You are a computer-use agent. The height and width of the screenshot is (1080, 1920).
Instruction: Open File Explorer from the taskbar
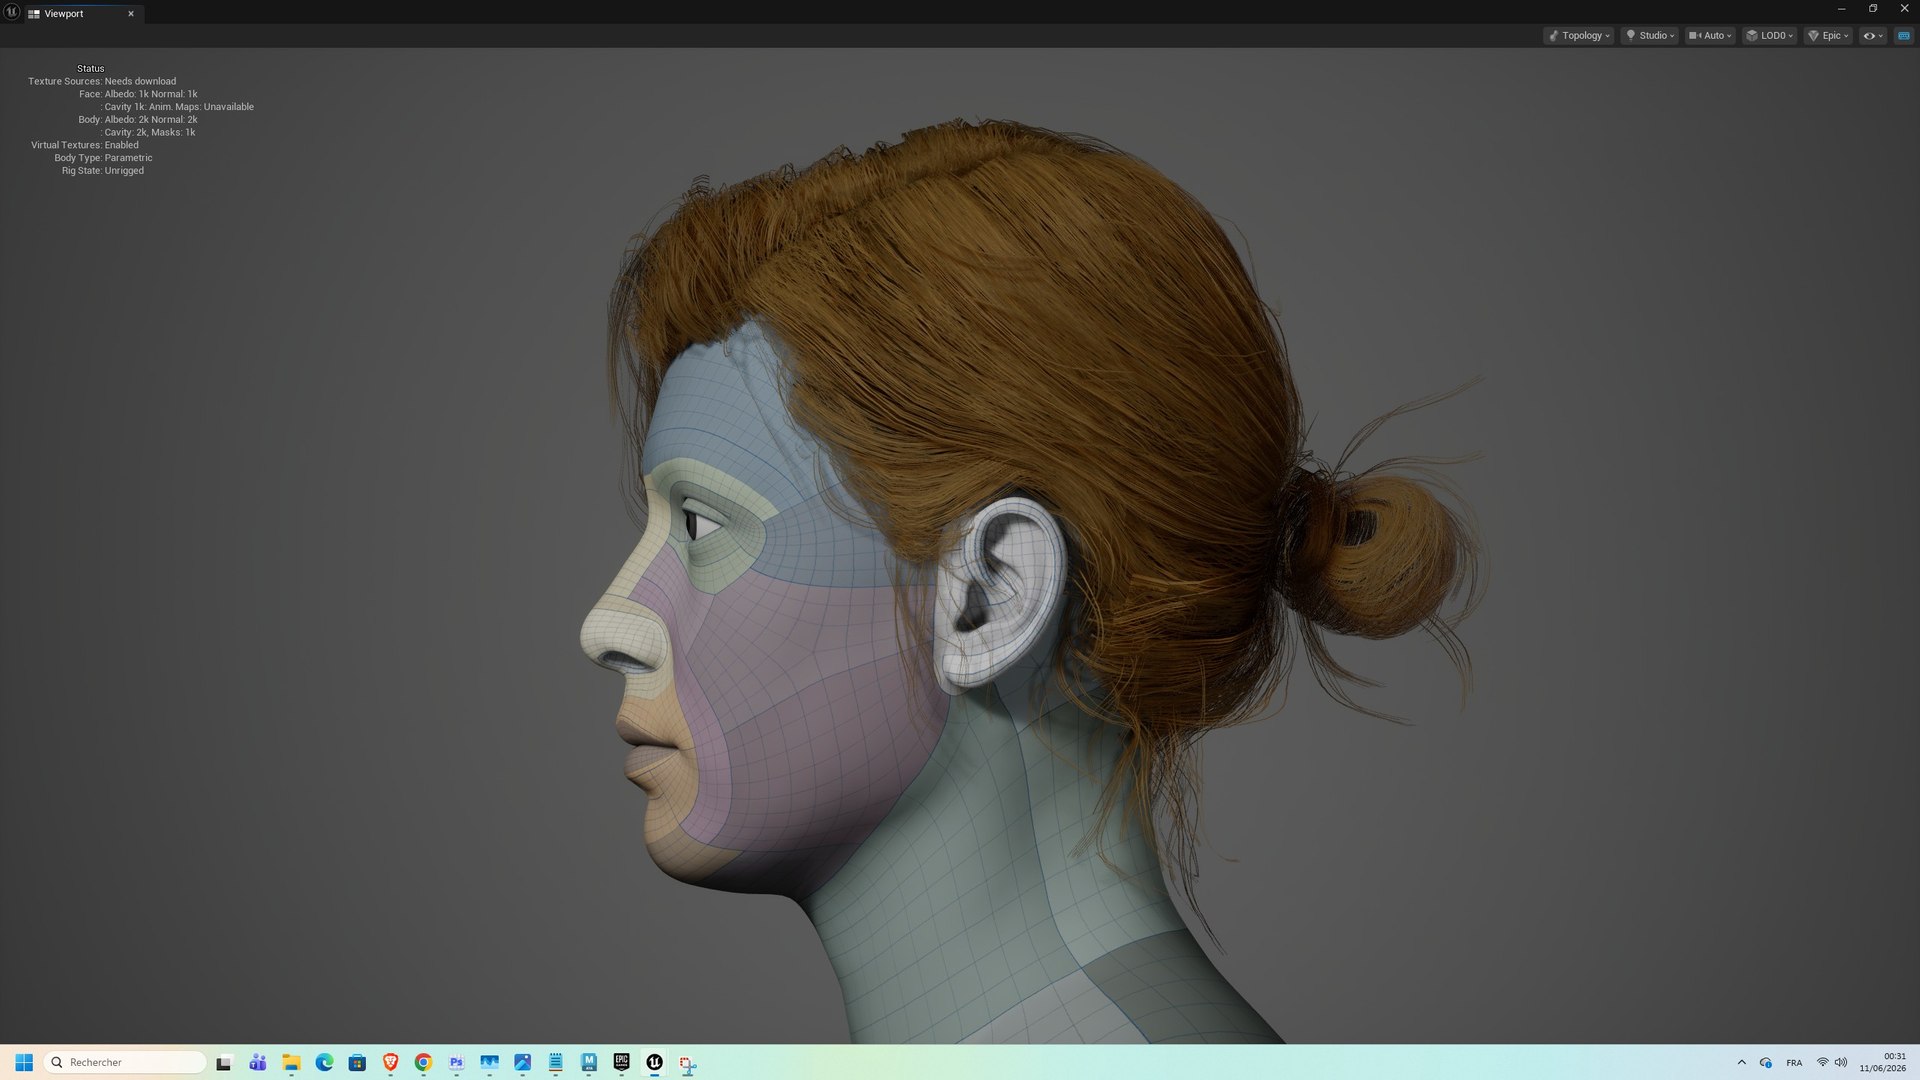291,1062
